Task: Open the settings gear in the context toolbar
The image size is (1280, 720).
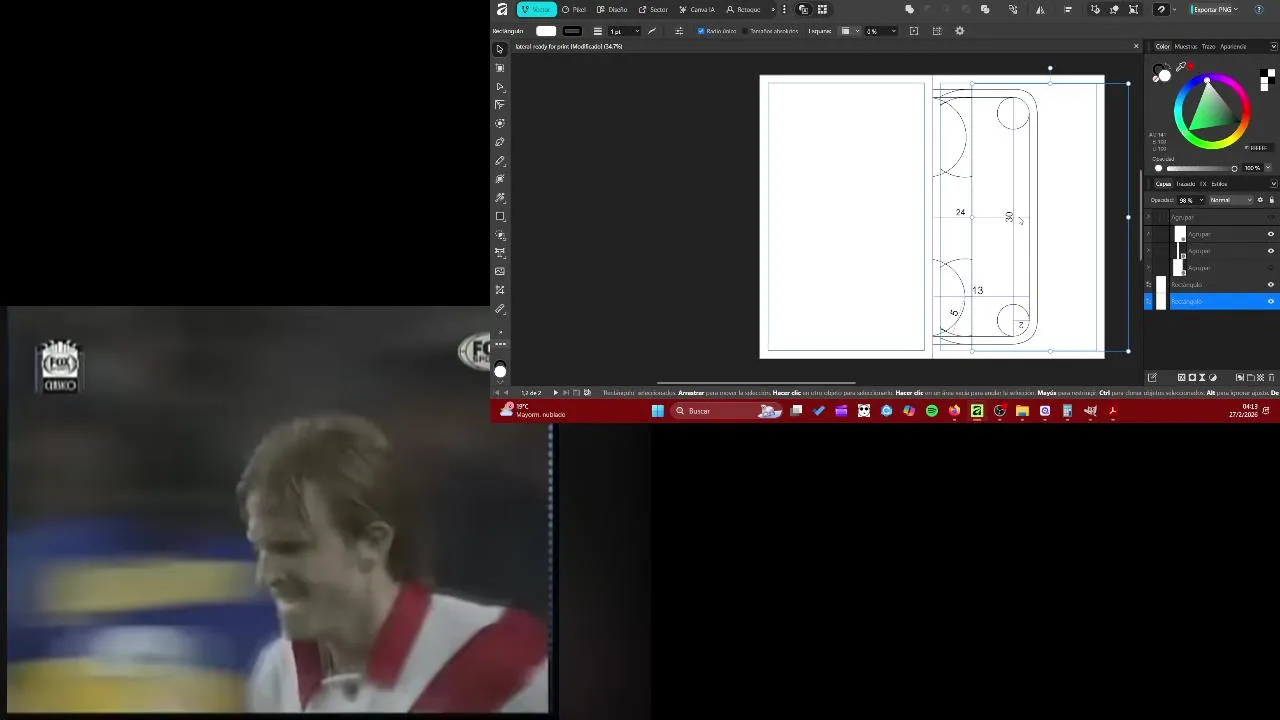Action: point(960,31)
